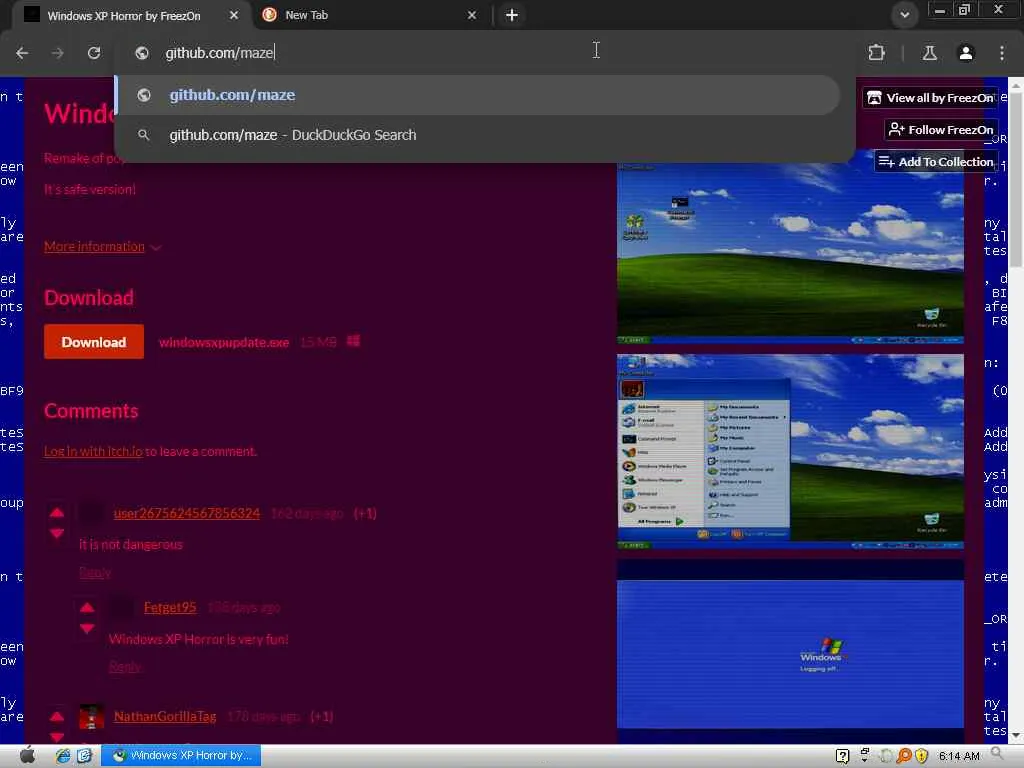Open the extensions puzzle icon
This screenshot has width=1024, height=768.
[x=876, y=53]
